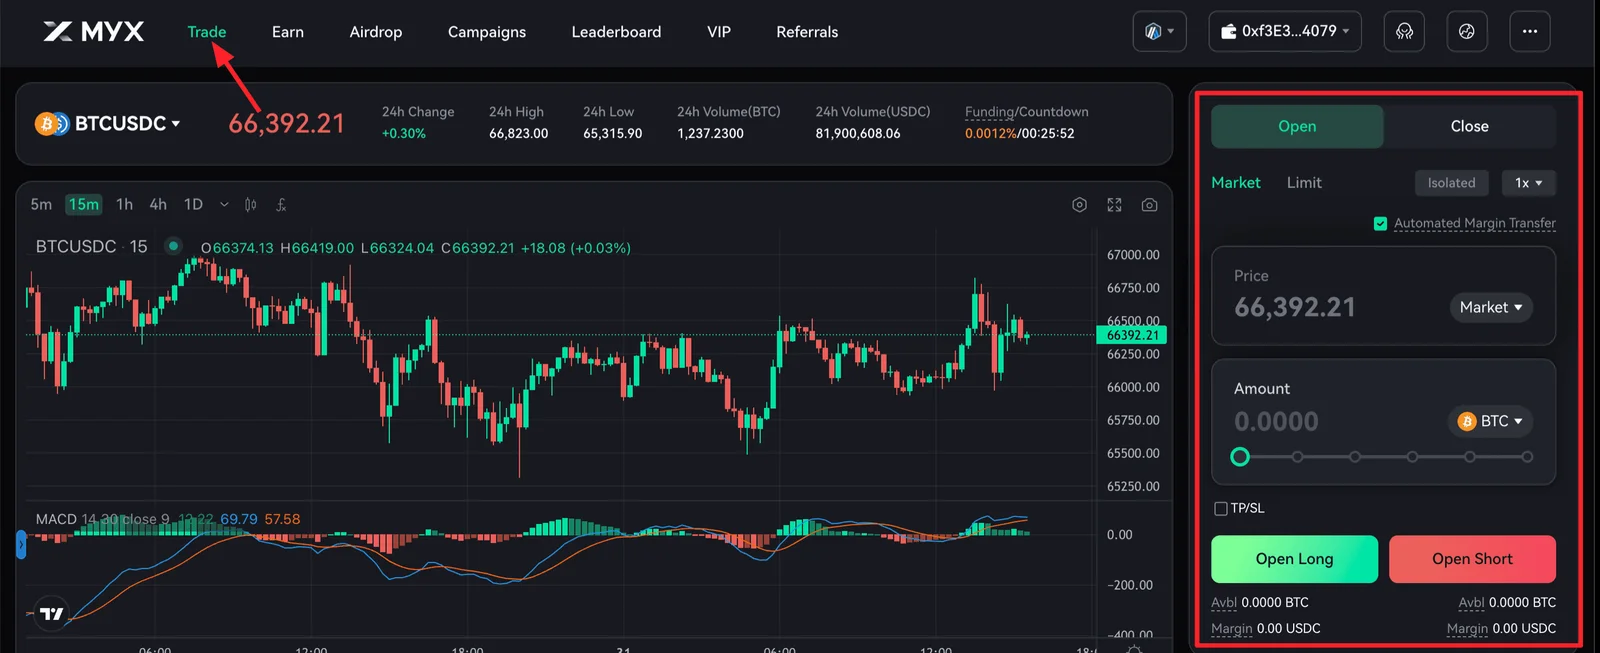Viewport: 1600px width, 653px height.
Task: Toggle Automated Margin Transfer checkbox
Action: tap(1380, 224)
